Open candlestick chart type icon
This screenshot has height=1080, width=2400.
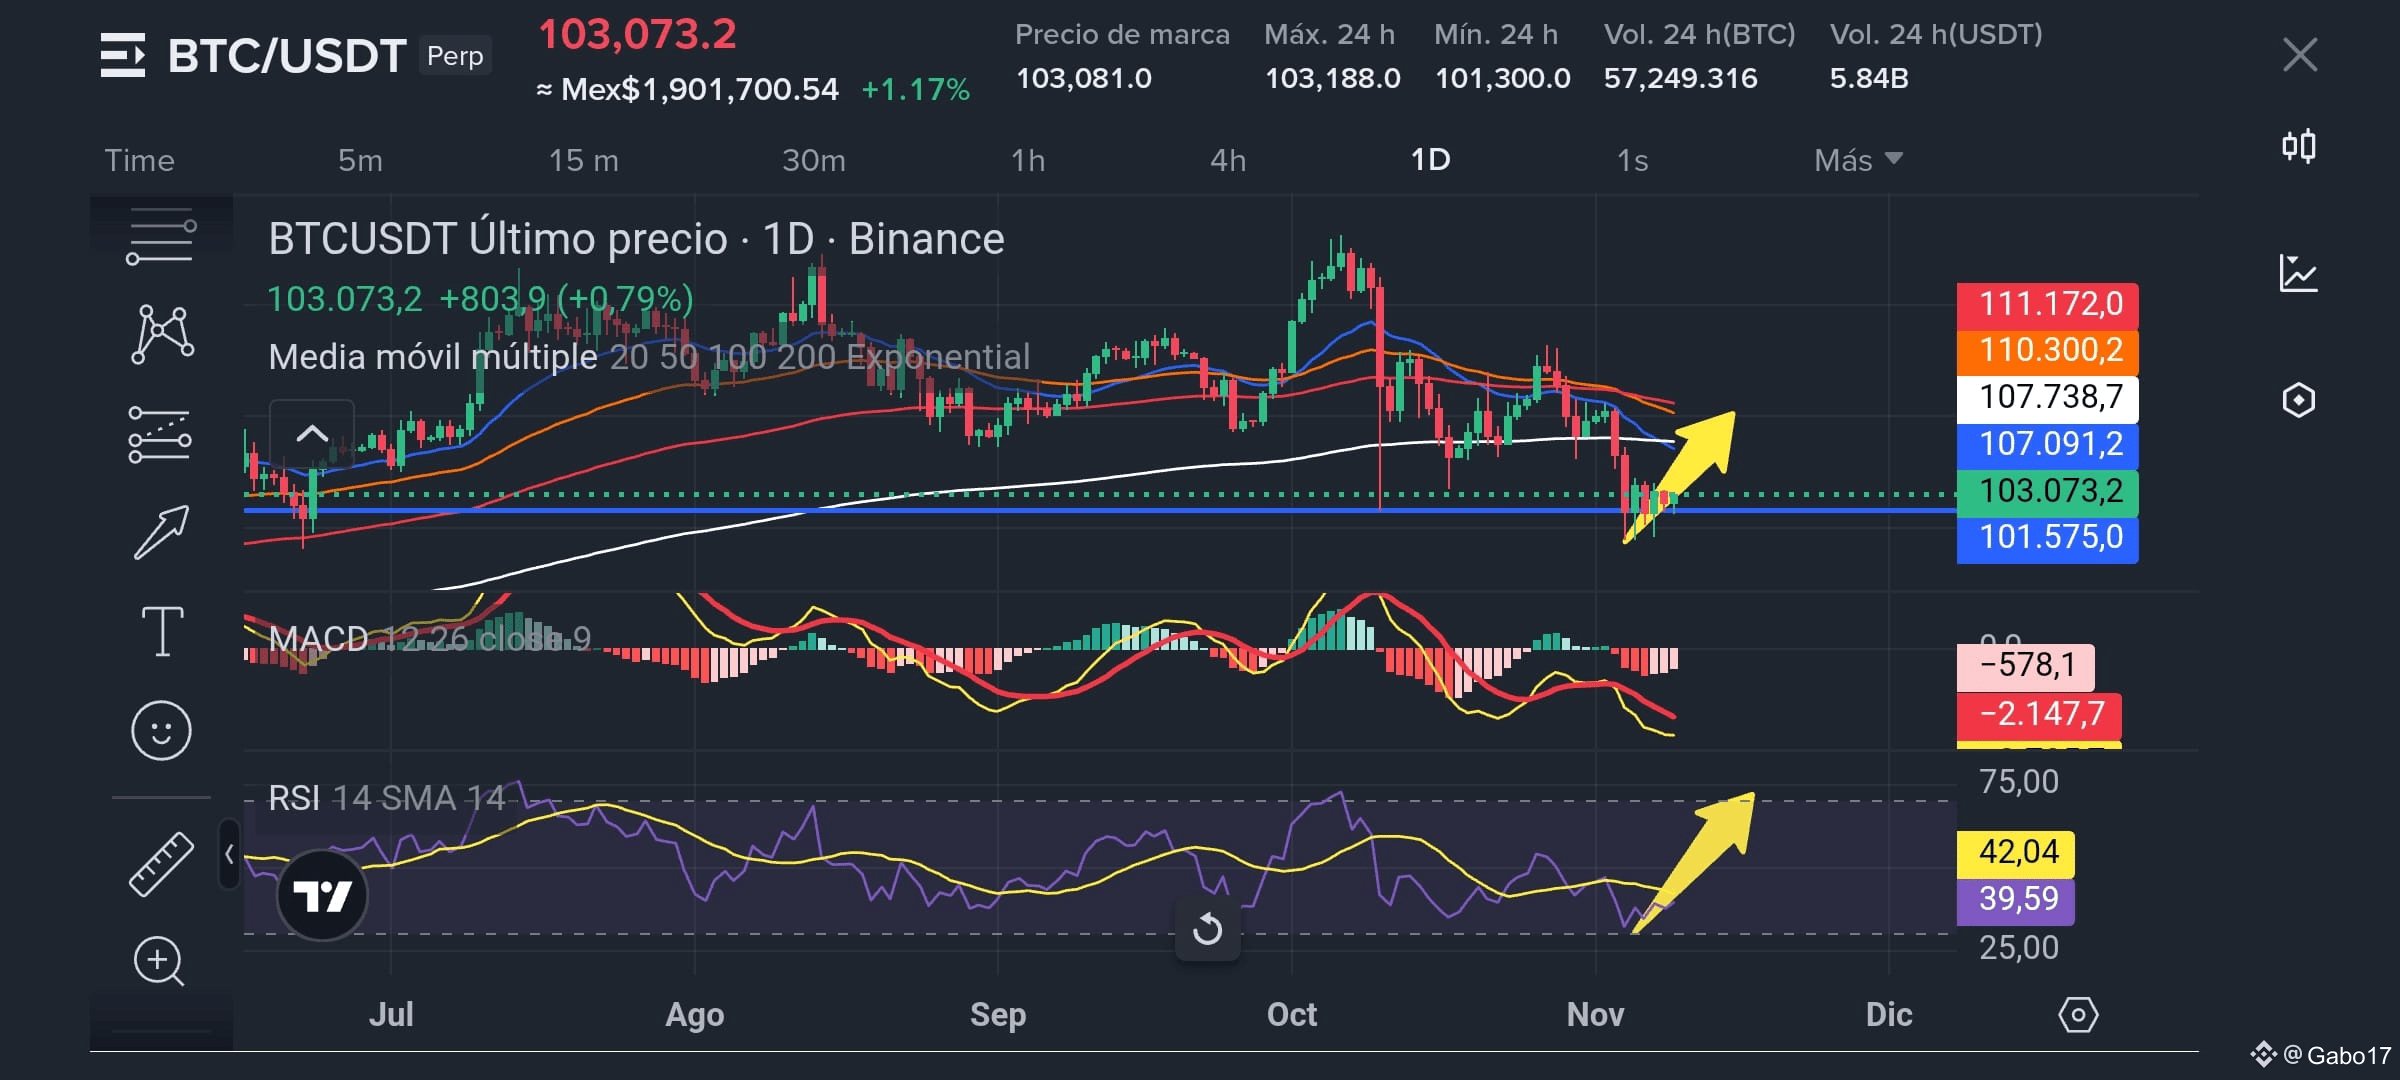pos(2299,147)
